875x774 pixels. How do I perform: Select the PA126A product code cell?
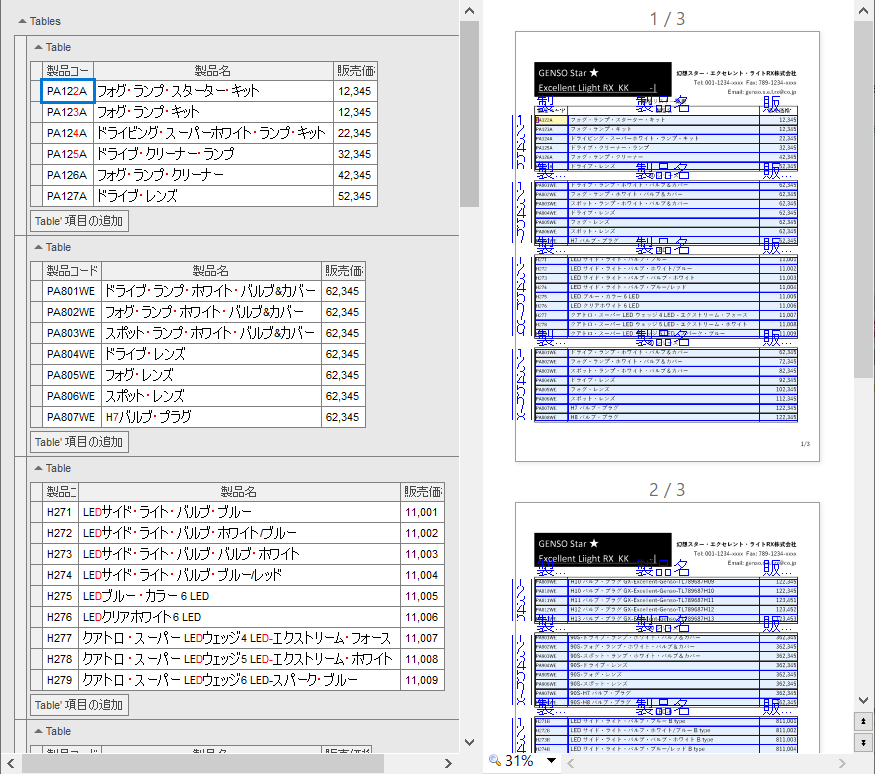click(68, 175)
